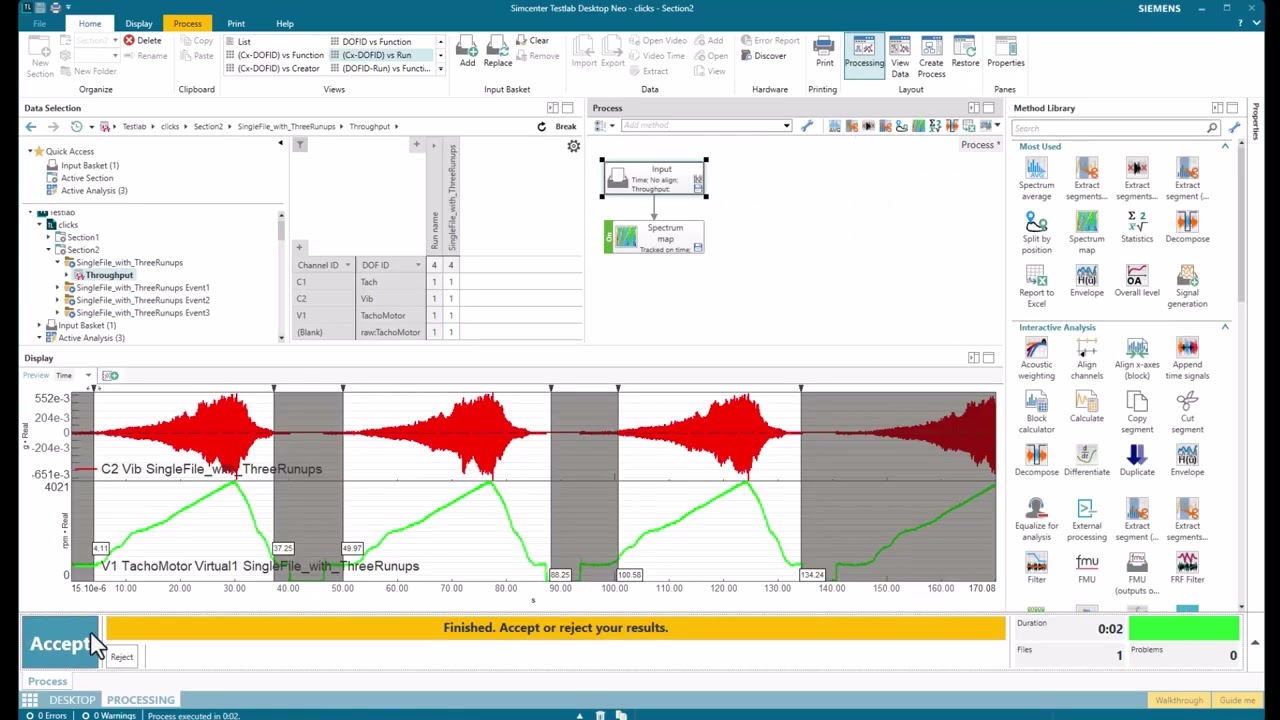Toggle the filter button in data grid
Image resolution: width=1280 pixels, height=720 pixels.
coord(300,145)
